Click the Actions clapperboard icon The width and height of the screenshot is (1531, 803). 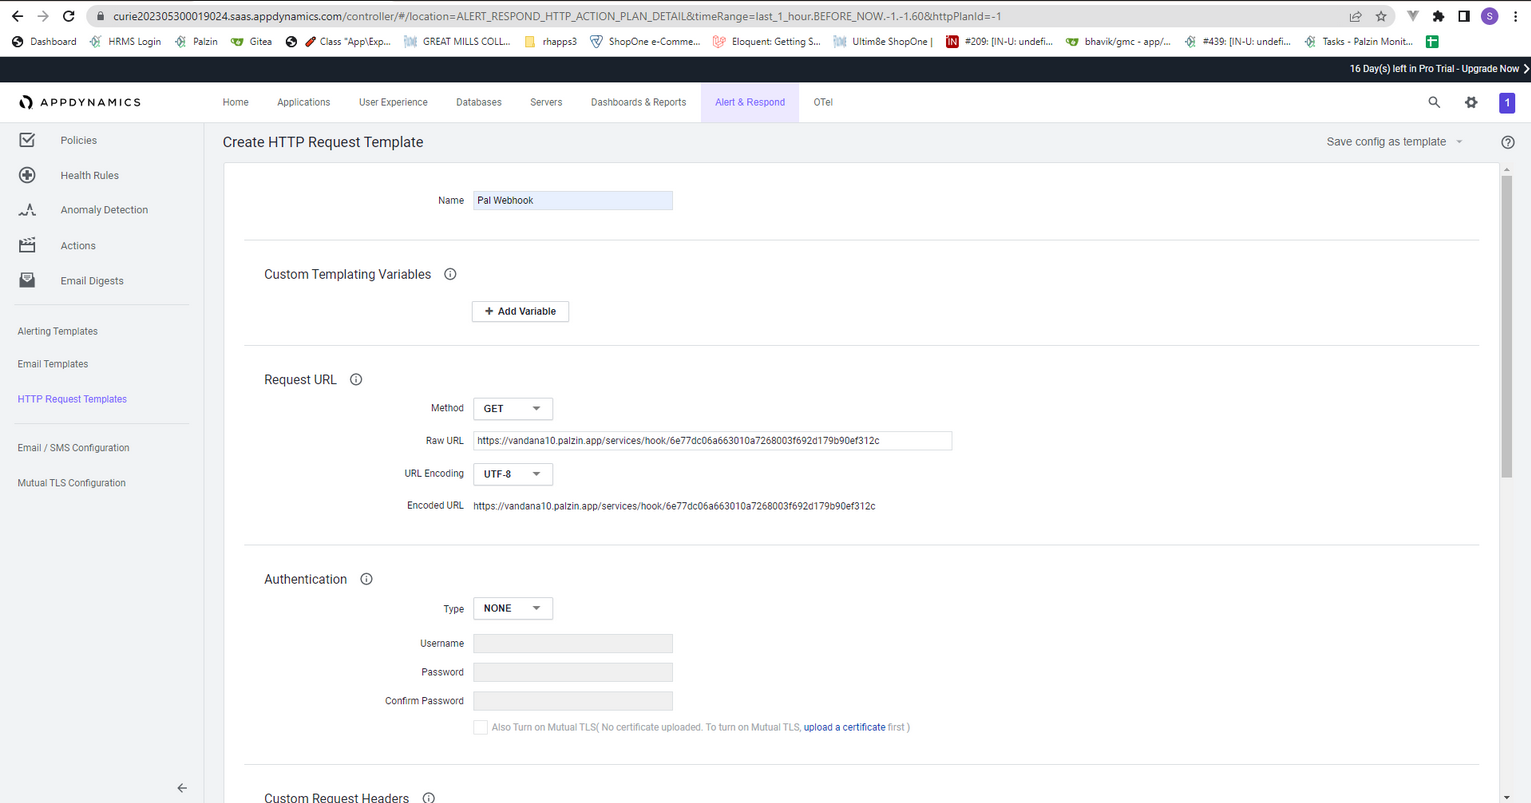click(x=27, y=245)
